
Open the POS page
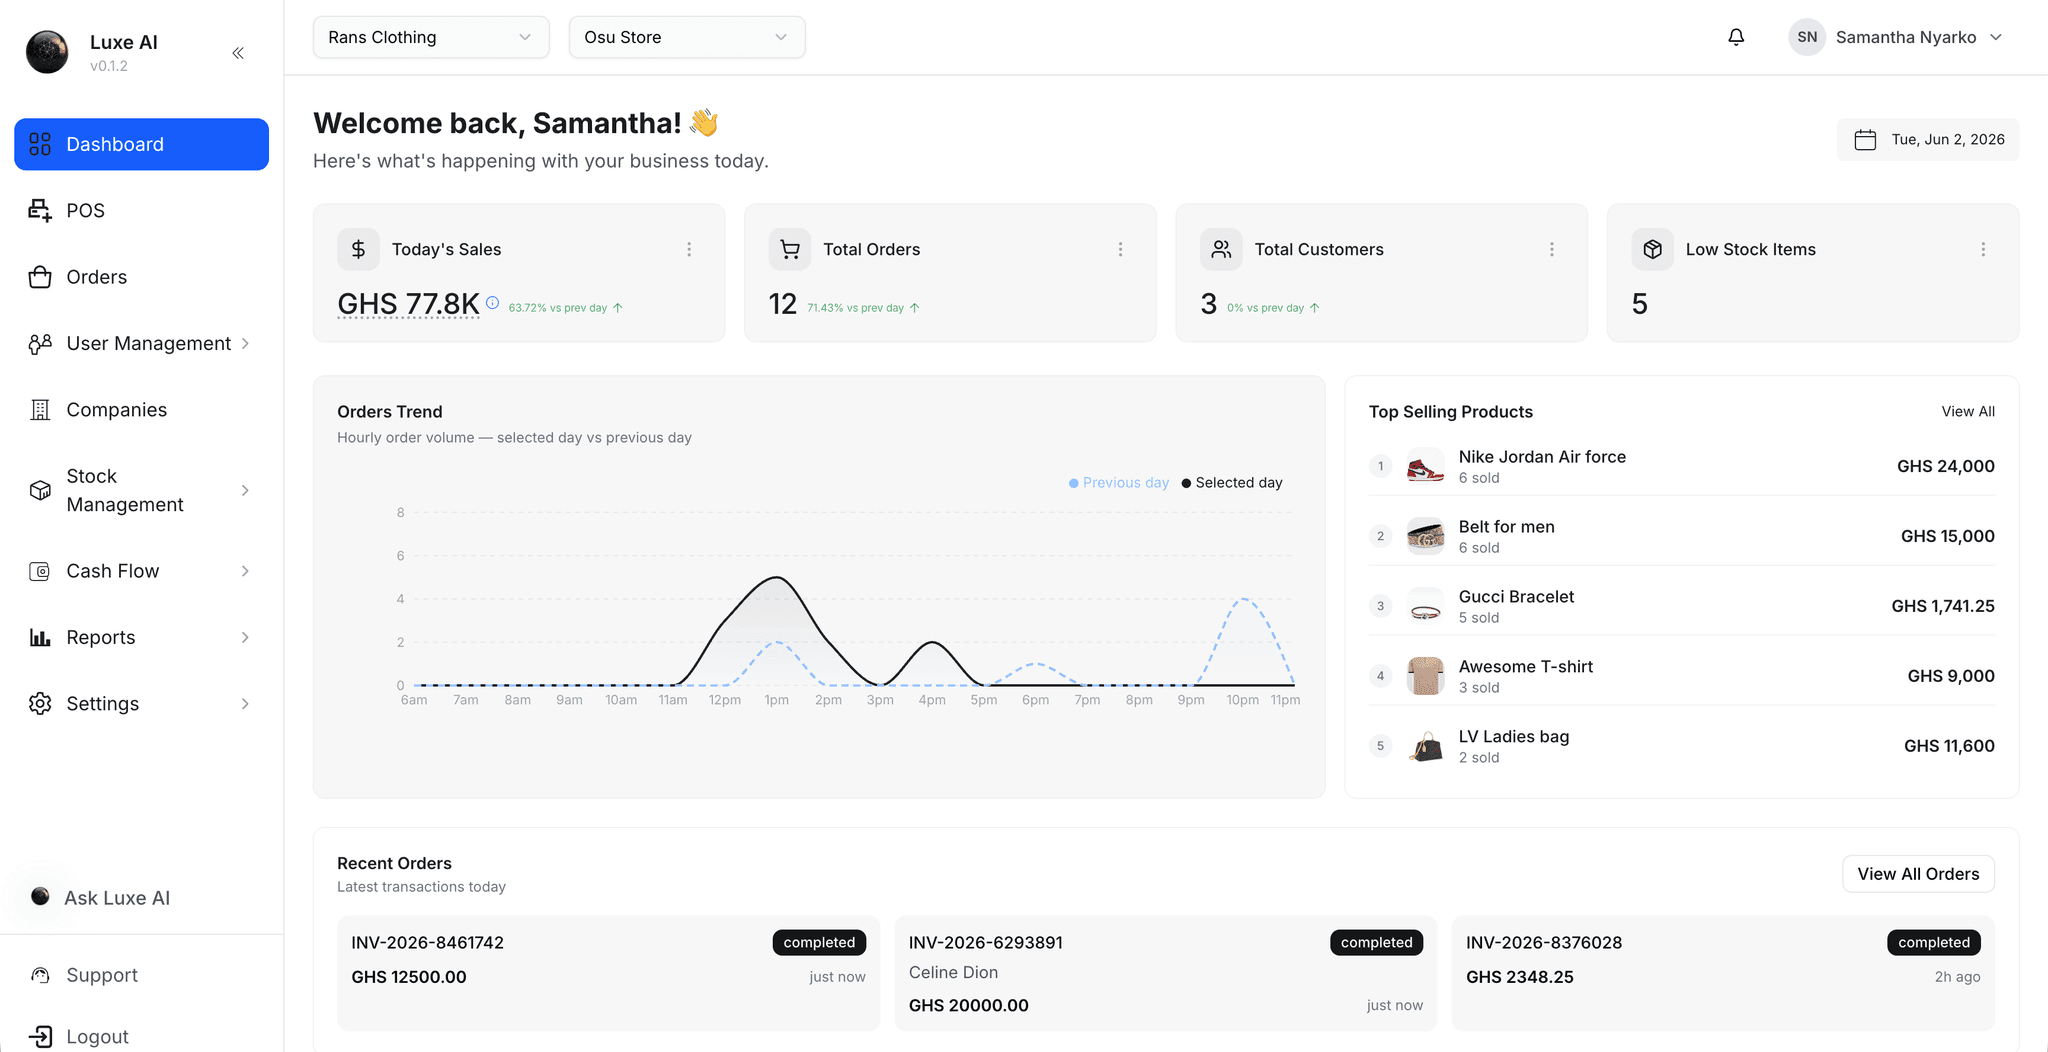[141, 210]
